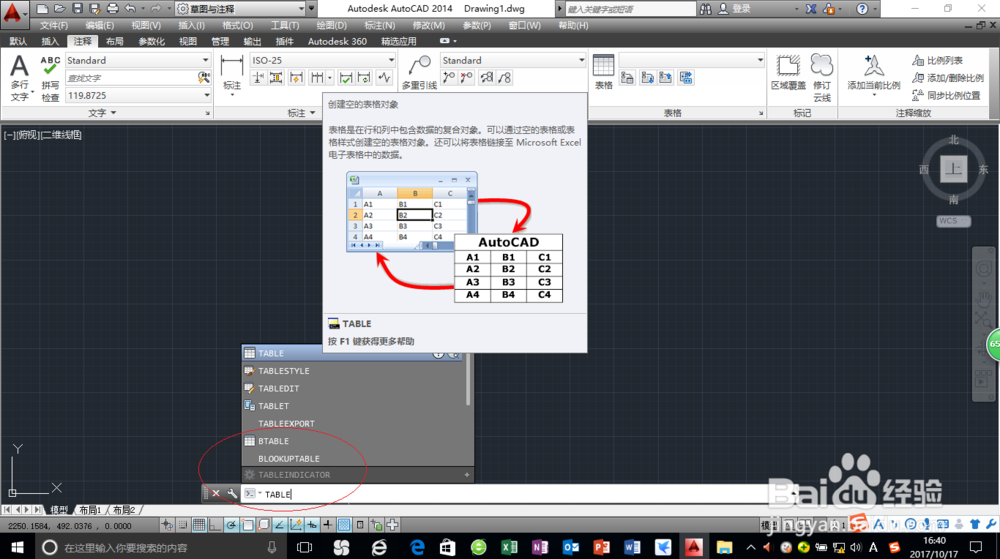The image size is (1000, 559).
Task: Click the command suggestion list scrollbar
Action: (x=468, y=381)
